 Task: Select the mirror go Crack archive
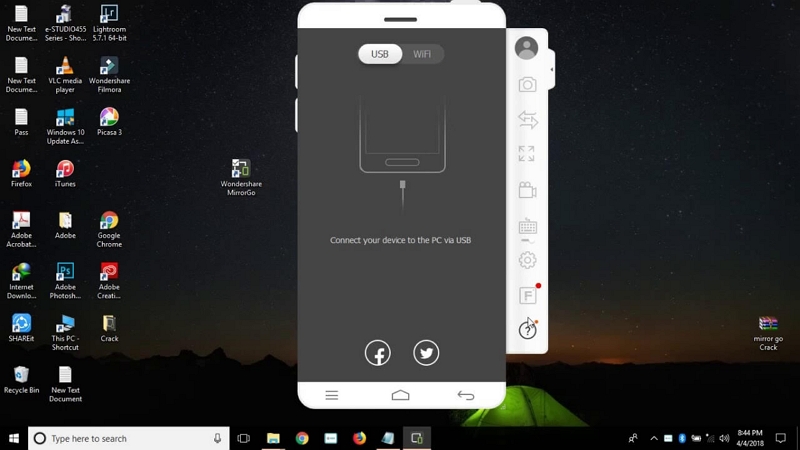(x=768, y=334)
